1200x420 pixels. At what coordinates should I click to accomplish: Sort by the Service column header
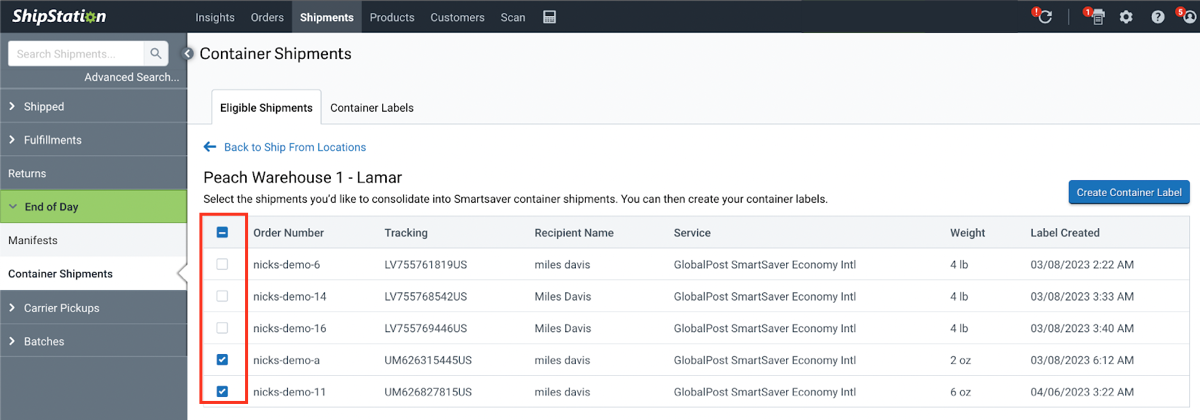(692, 232)
